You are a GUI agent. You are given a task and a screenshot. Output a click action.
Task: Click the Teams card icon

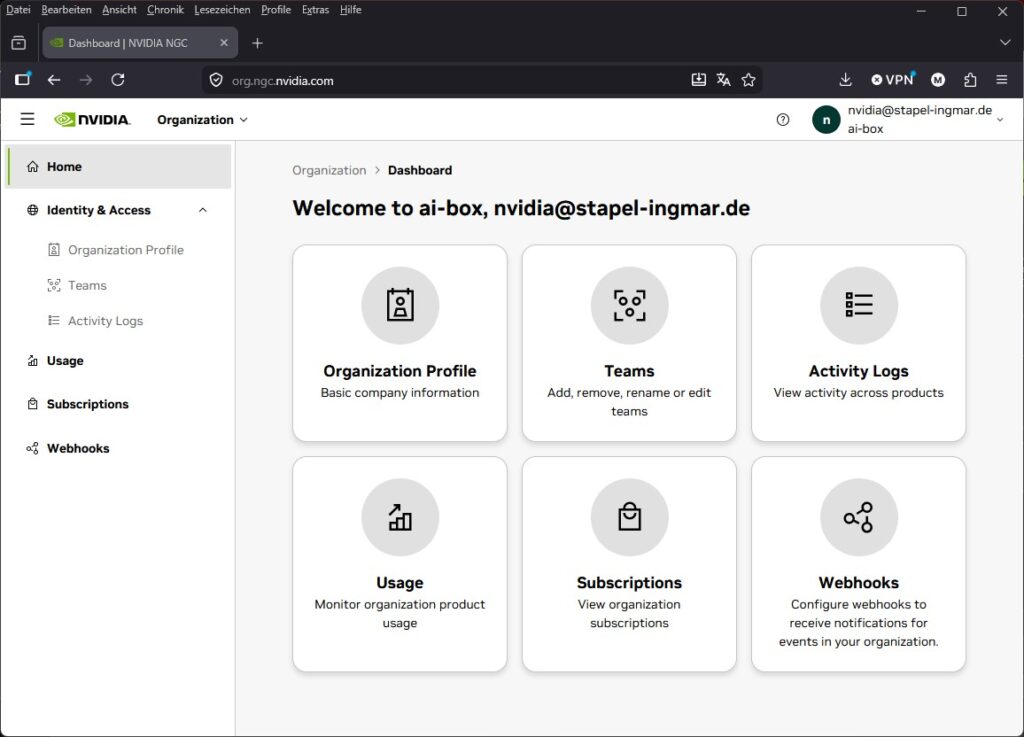tap(629, 305)
